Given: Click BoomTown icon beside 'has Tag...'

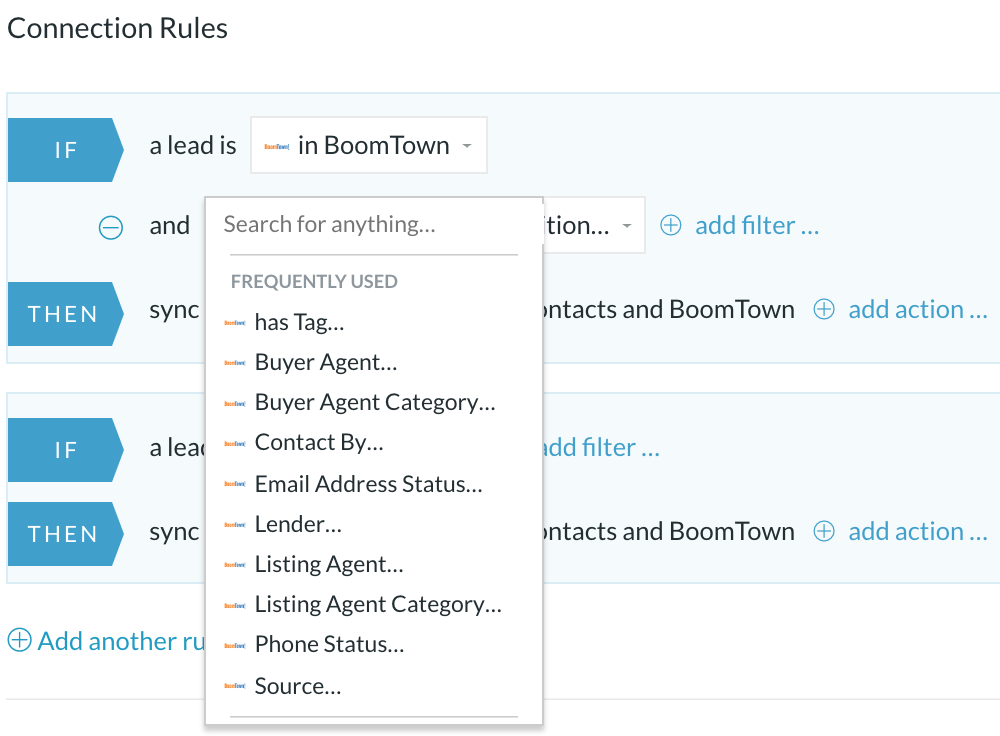Looking at the screenshot, I should (x=235, y=323).
